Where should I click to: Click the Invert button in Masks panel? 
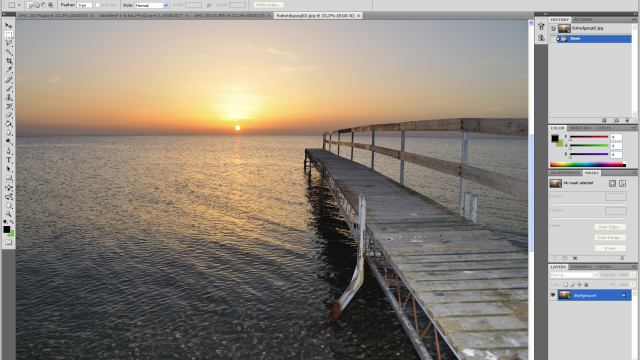coord(610,248)
